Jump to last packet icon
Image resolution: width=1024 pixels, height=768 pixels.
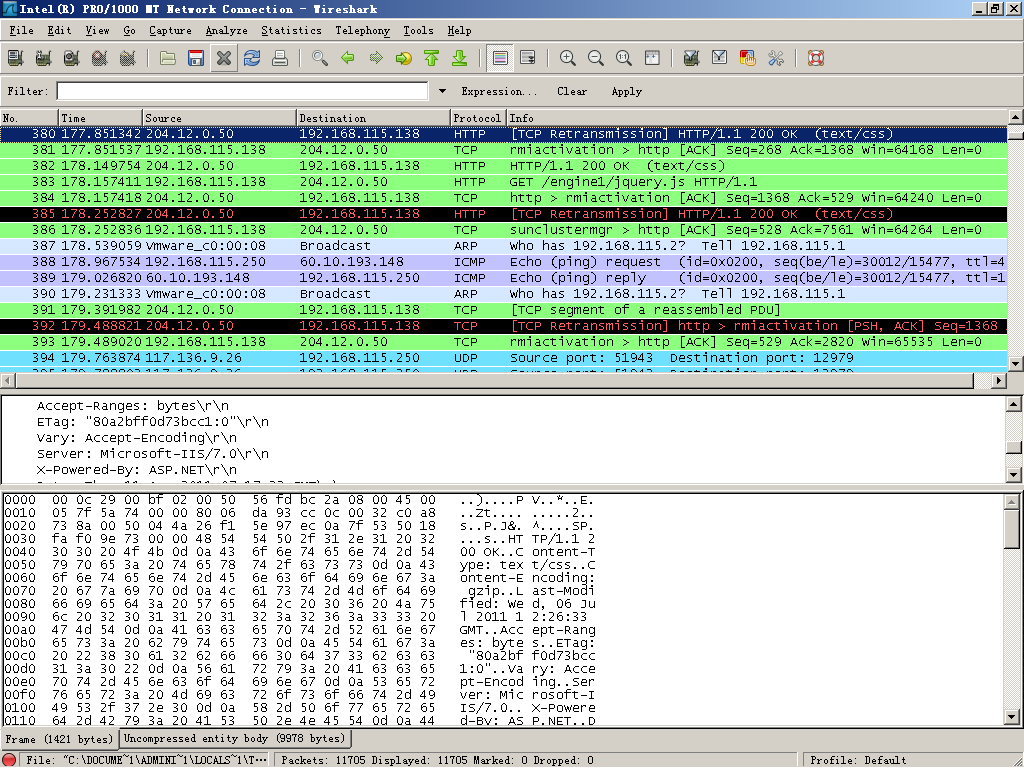[460, 58]
